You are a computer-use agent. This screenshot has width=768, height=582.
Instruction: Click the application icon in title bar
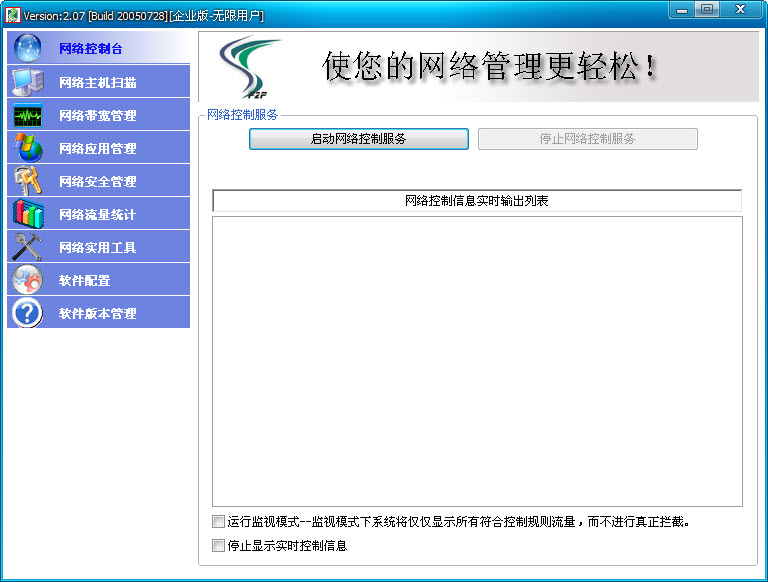(x=13, y=15)
